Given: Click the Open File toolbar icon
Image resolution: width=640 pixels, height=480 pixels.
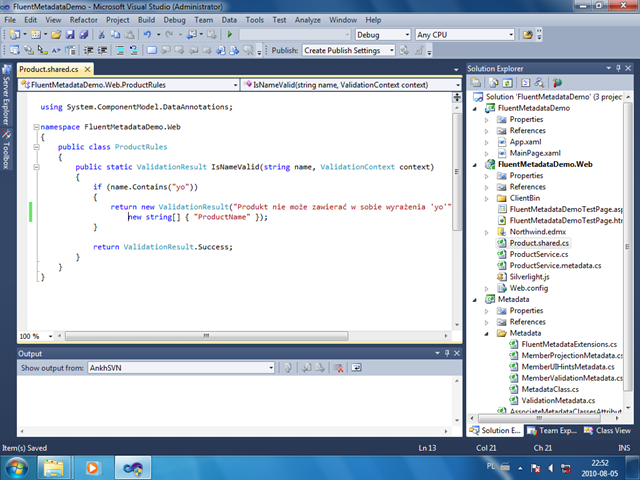Looking at the screenshot, I should 56,35.
